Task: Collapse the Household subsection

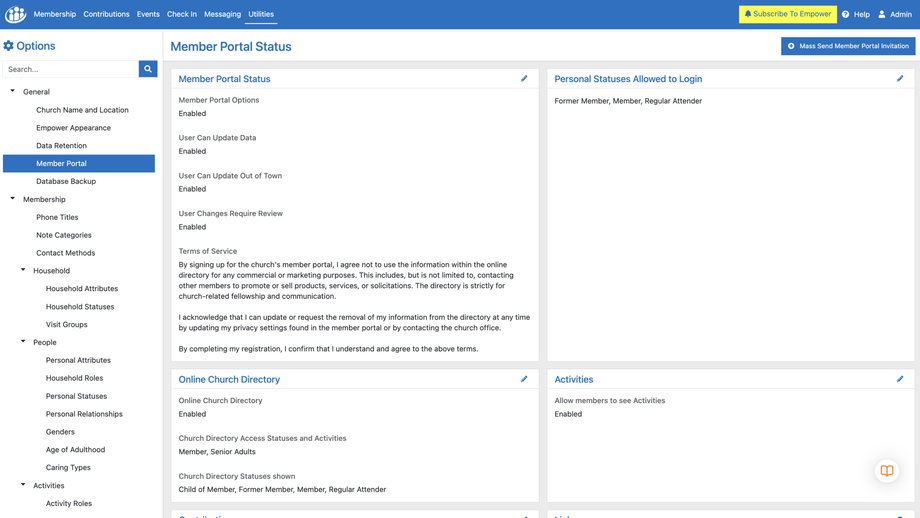Action: (x=23, y=270)
